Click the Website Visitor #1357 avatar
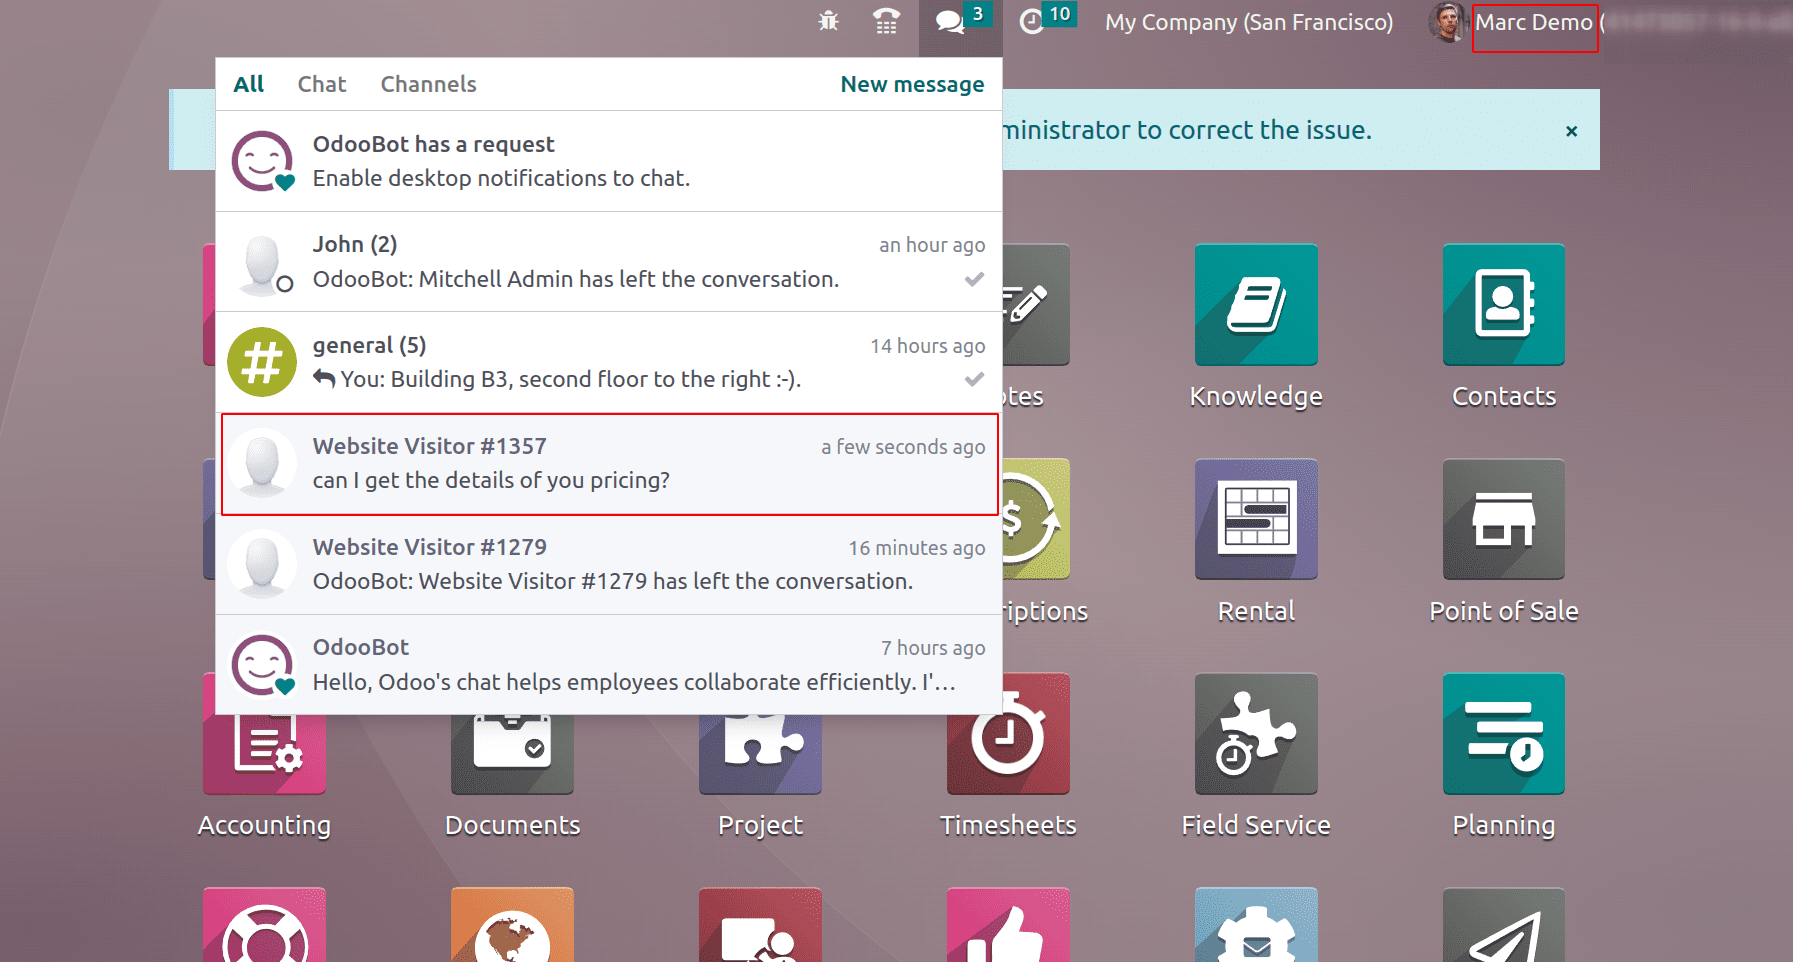1793x962 pixels. pos(262,464)
